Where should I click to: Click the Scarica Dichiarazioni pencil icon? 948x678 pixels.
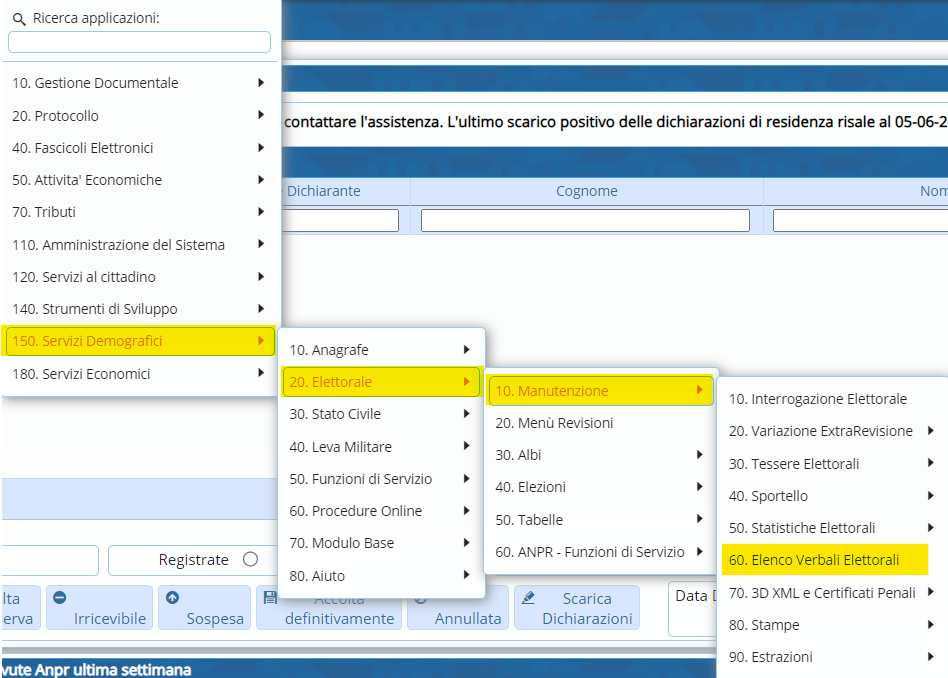click(x=528, y=597)
